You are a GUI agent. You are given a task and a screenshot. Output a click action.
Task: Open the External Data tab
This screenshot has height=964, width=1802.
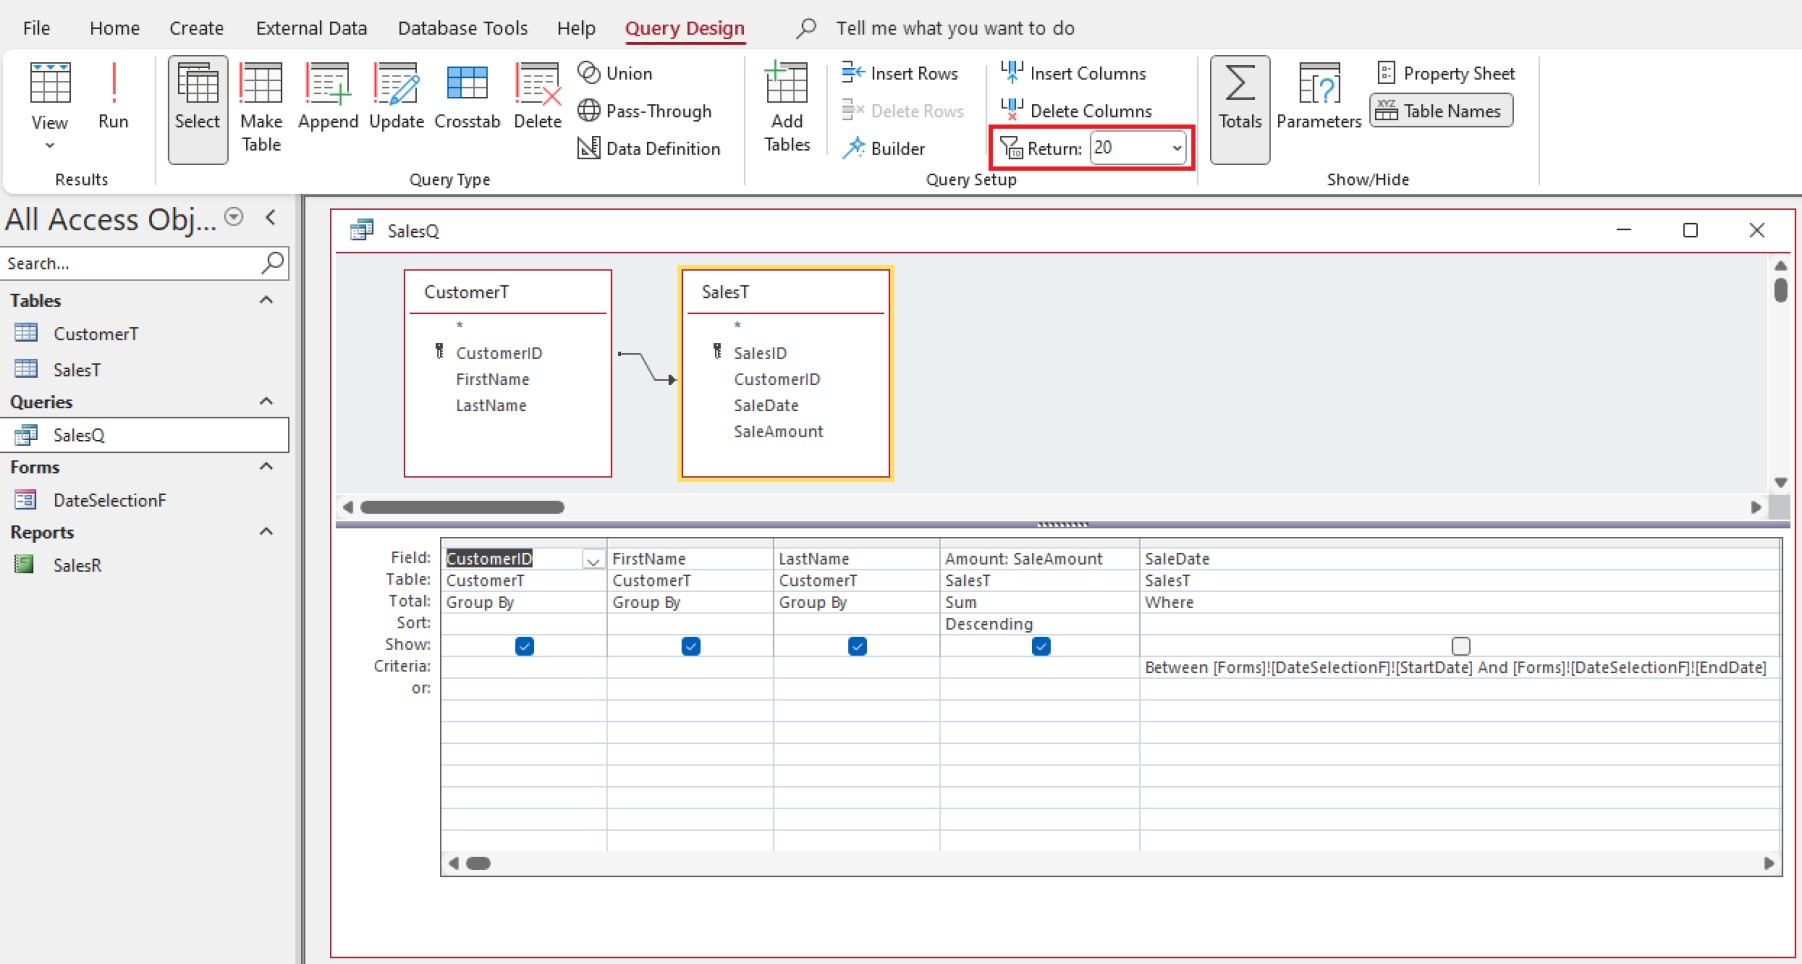[311, 28]
